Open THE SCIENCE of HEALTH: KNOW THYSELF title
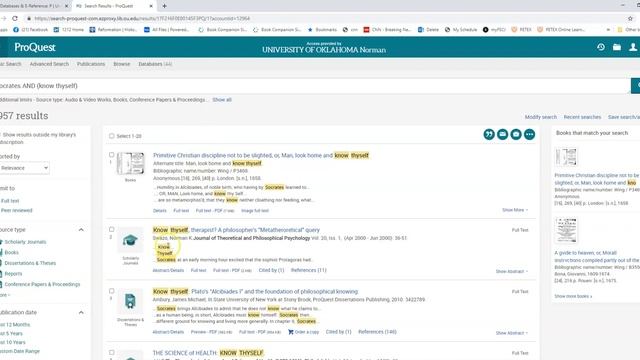The width and height of the screenshot is (640, 360). (208, 353)
